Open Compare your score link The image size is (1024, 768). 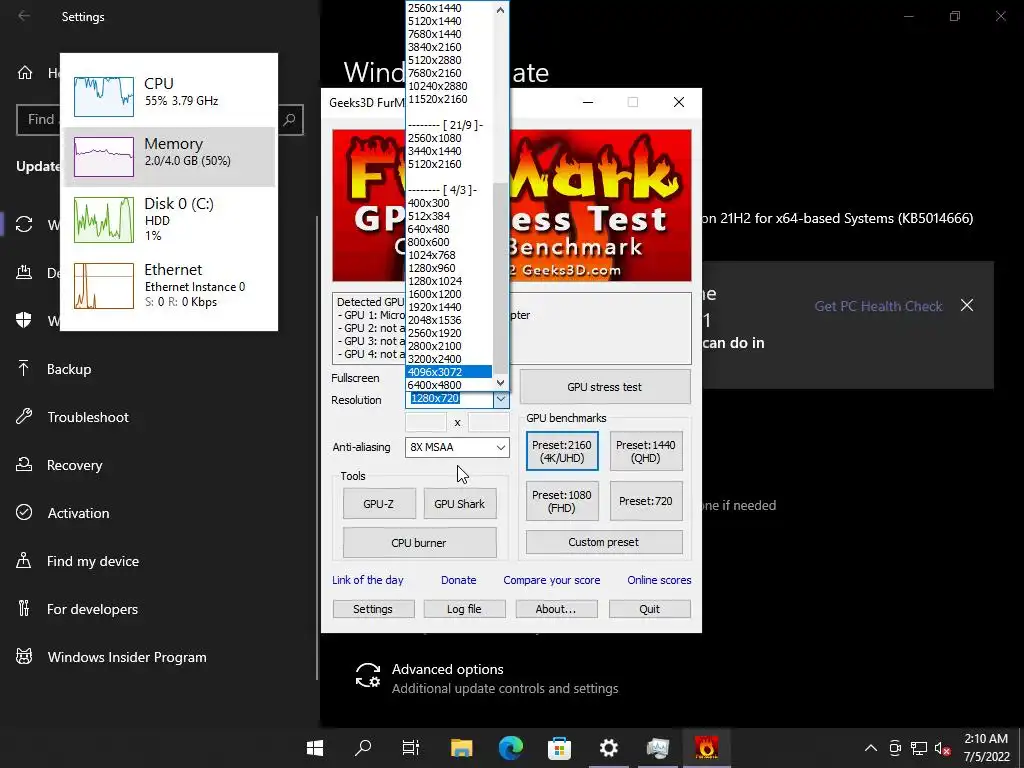tap(552, 580)
